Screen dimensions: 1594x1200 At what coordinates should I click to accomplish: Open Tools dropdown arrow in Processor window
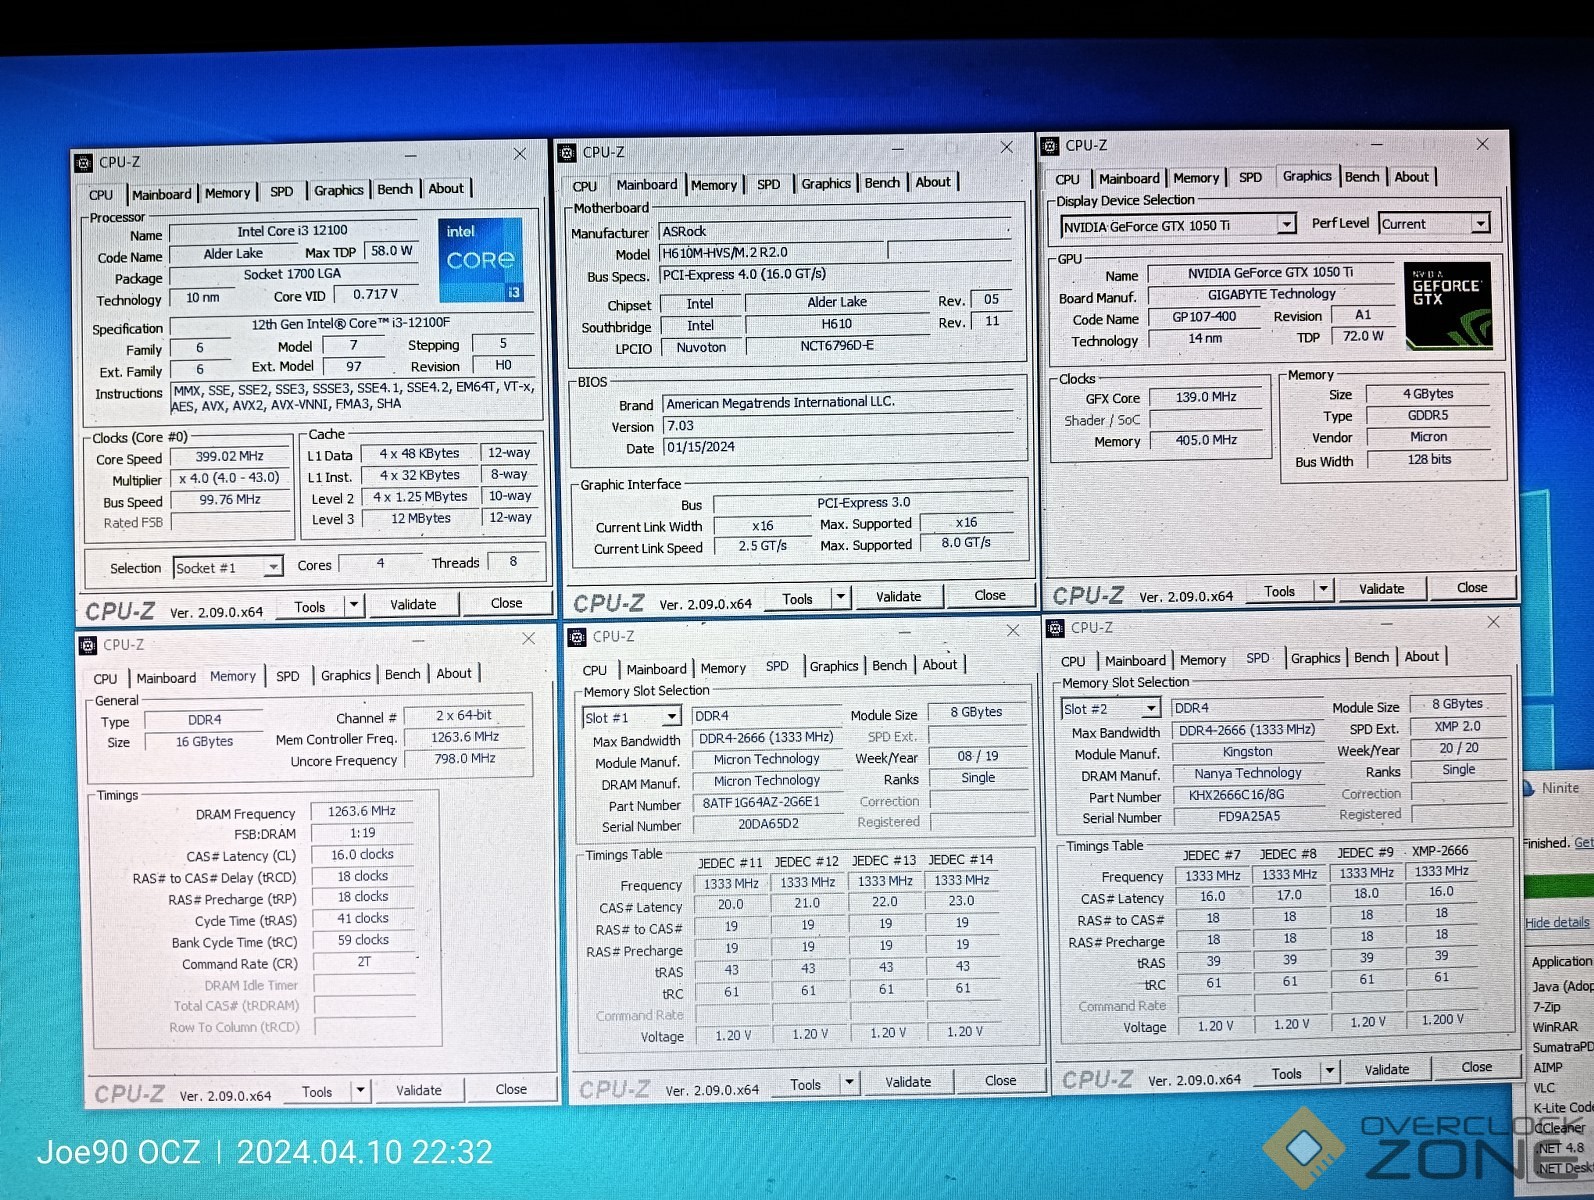click(354, 605)
